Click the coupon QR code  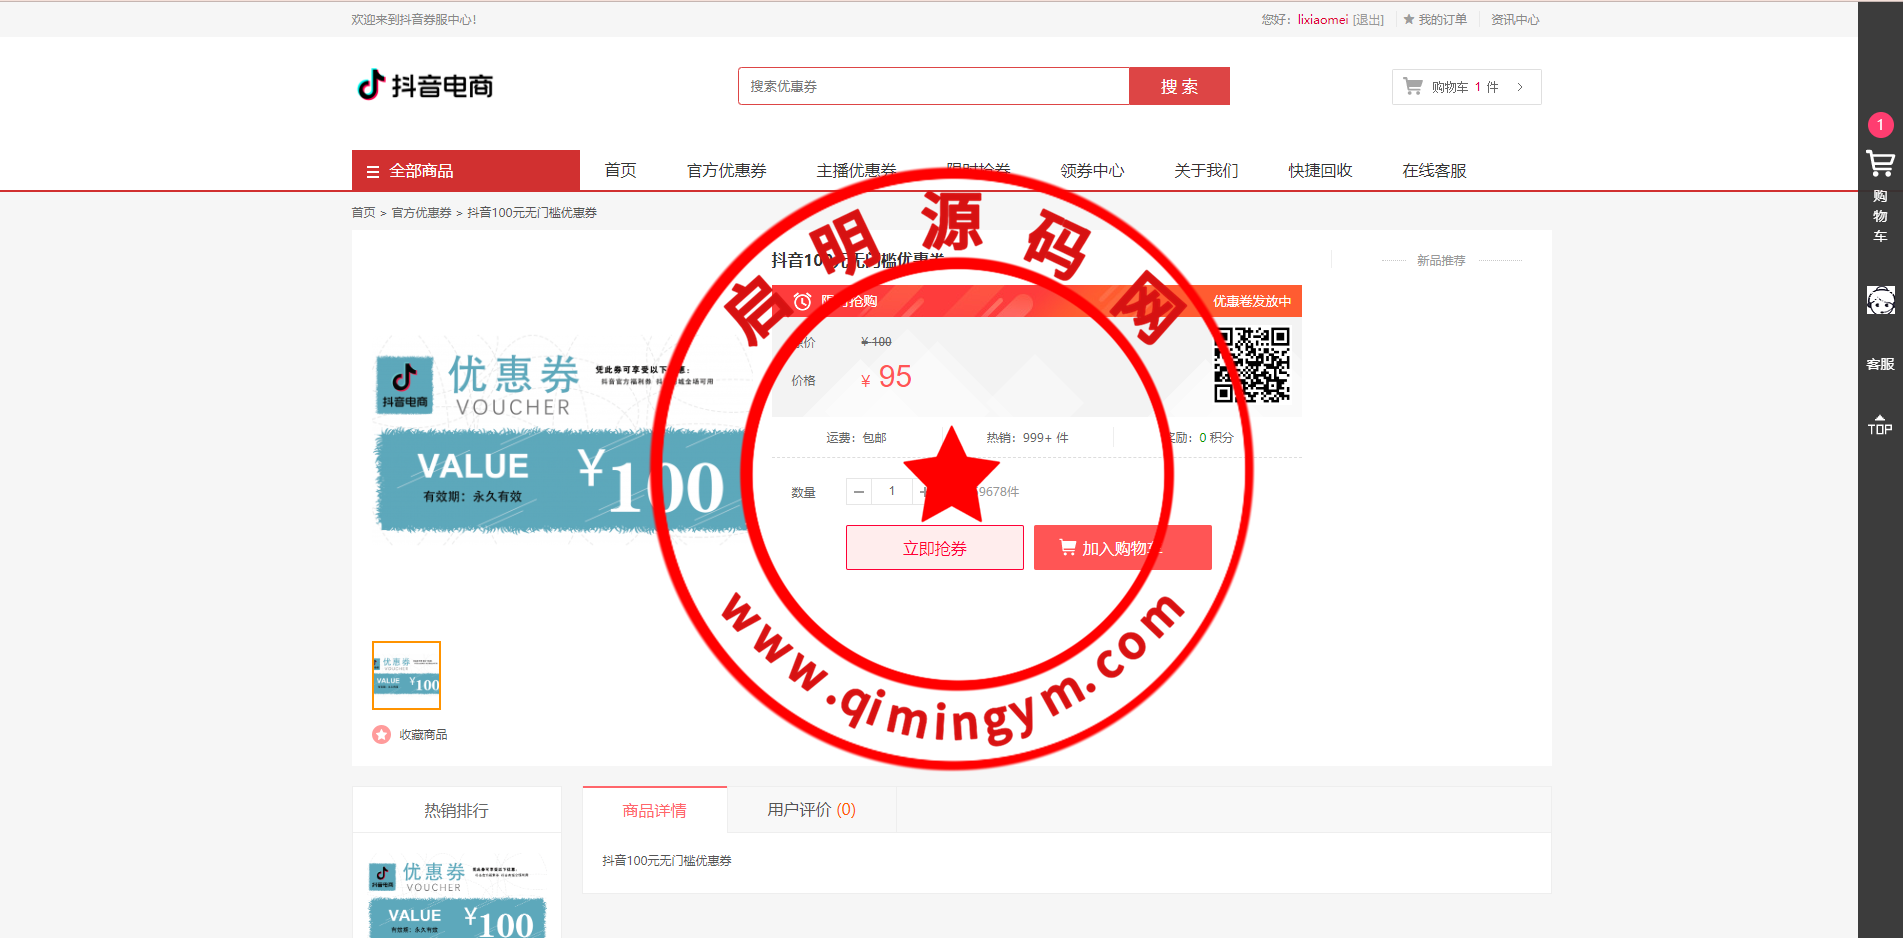click(x=1251, y=365)
